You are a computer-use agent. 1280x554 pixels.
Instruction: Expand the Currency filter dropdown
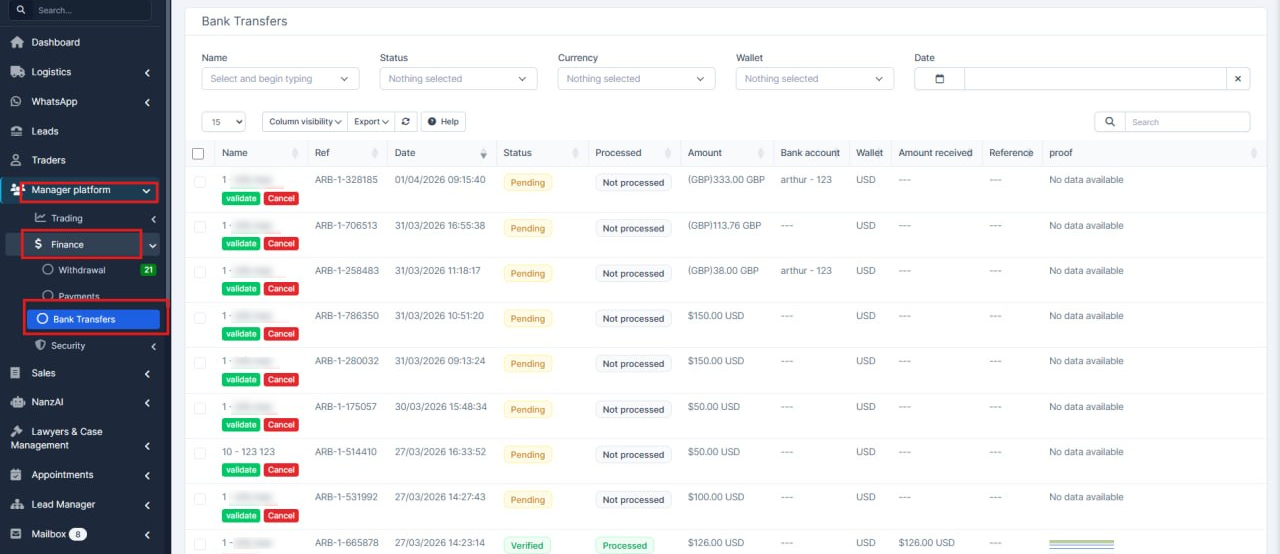click(x=636, y=79)
